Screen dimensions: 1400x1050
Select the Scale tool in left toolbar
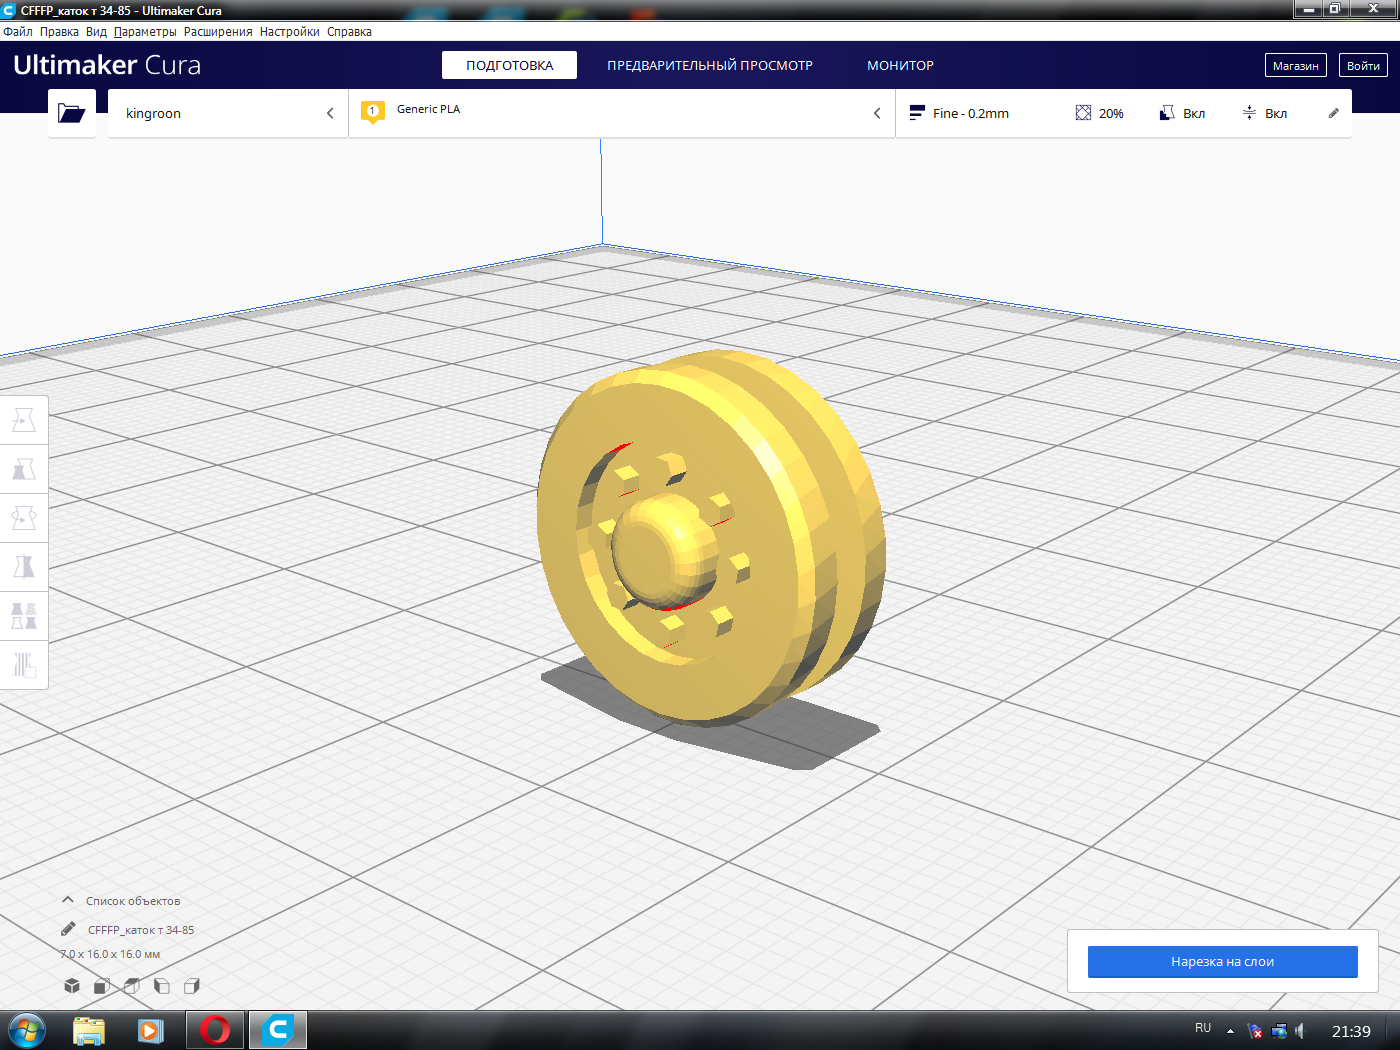coord(24,469)
